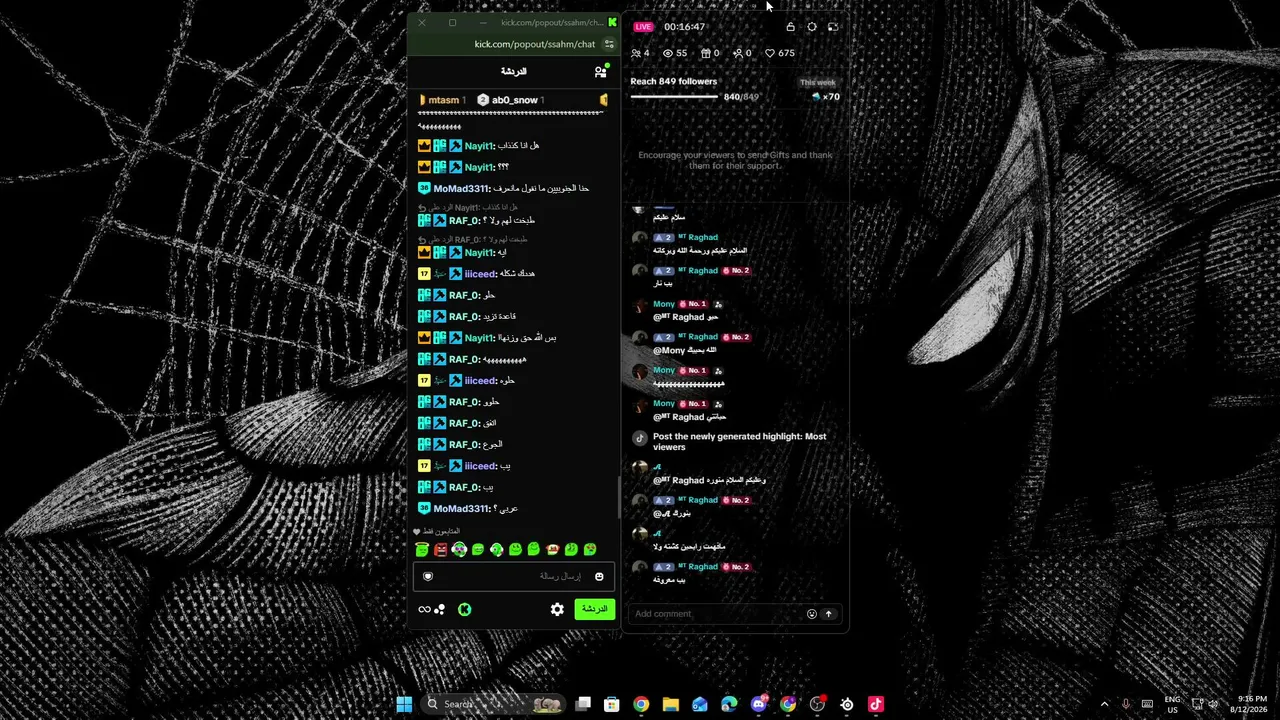Click the green Kick logo icon below chat
This screenshot has height=720, width=1280.
tap(465, 609)
